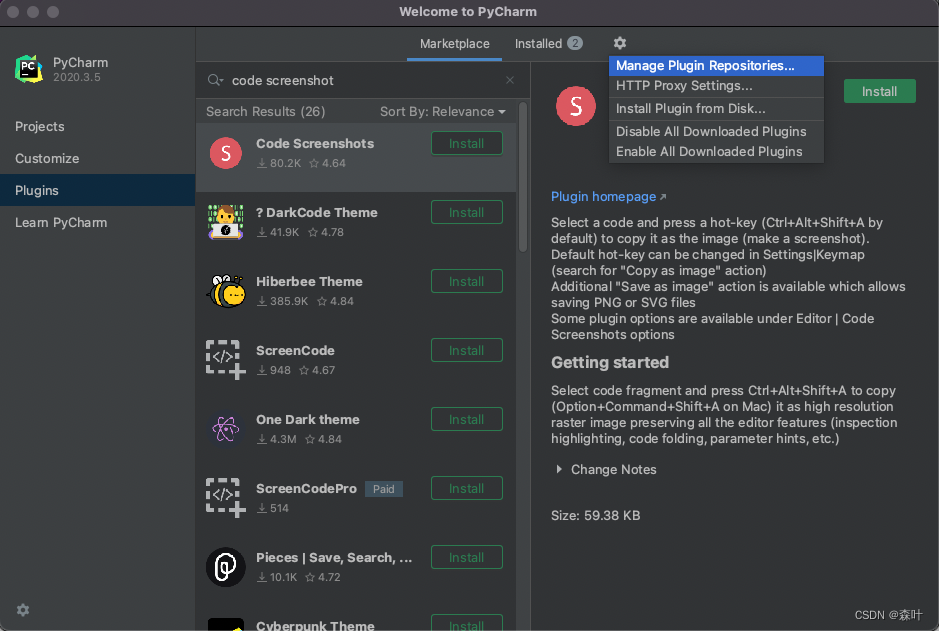Viewport: 939px width, 631px height.
Task: Open Customize in the sidebar
Action: coord(98,159)
